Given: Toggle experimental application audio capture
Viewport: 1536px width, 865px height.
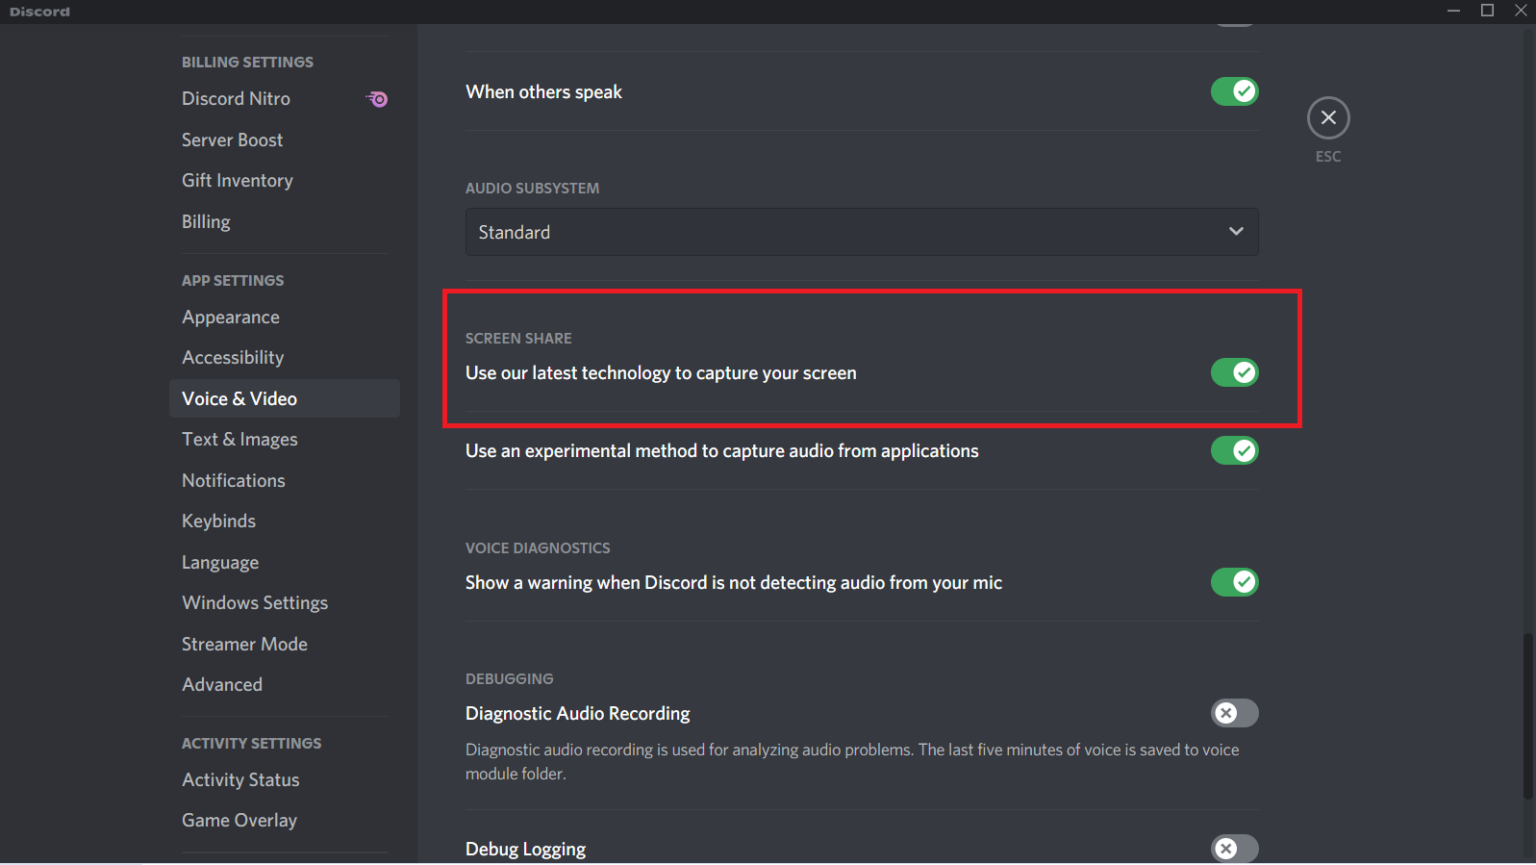Looking at the screenshot, I should pos(1234,450).
